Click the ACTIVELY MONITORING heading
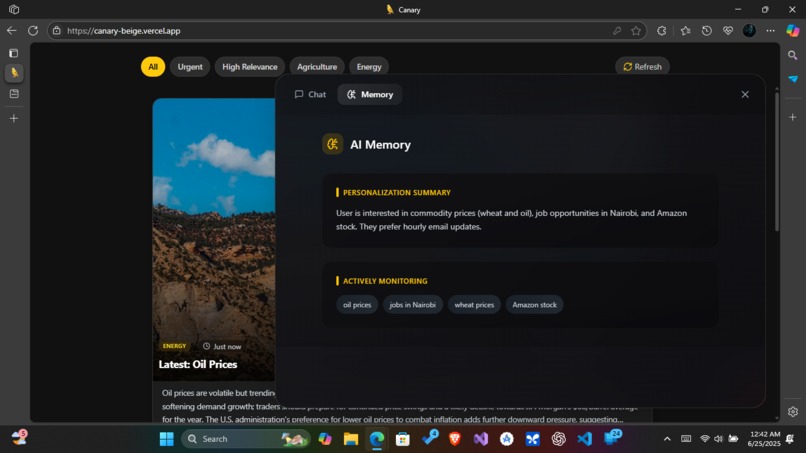The height and width of the screenshot is (453, 806). click(x=385, y=281)
